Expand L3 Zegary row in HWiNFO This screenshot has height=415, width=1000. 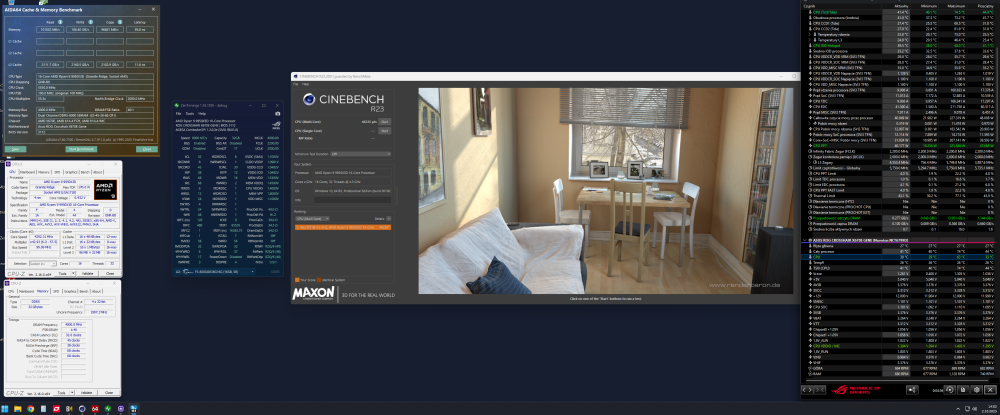(x=809, y=163)
